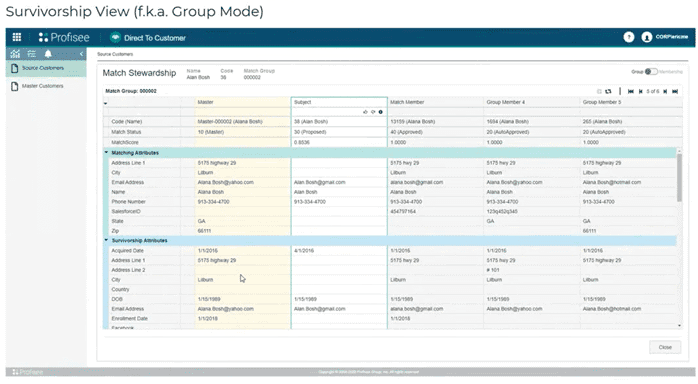Click the thumbs-up approve icon in Subject column
Image resolution: width=698 pixels, height=384 pixels.
coord(365,112)
